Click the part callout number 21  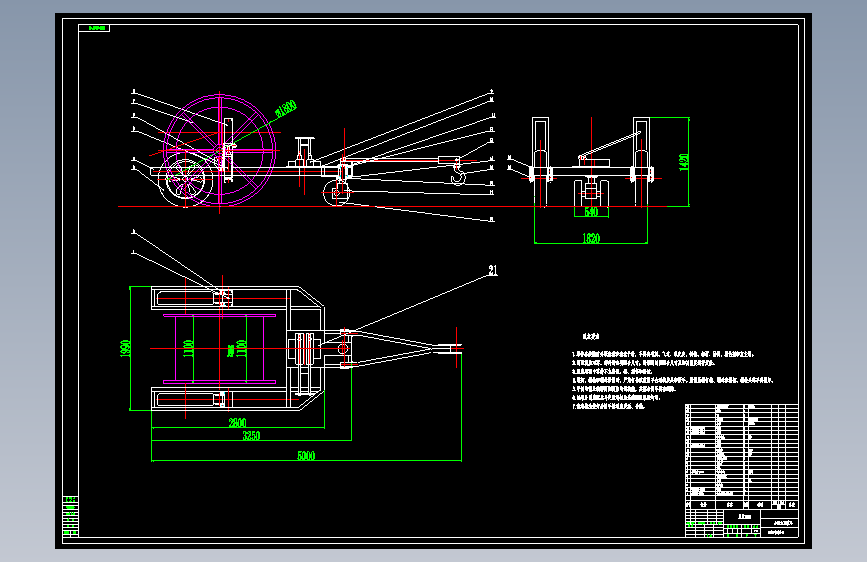[x=493, y=270]
